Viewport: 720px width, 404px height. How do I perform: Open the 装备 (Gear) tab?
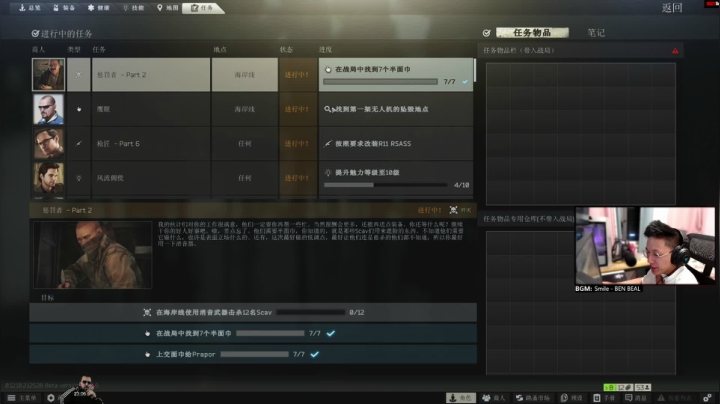[x=64, y=8]
